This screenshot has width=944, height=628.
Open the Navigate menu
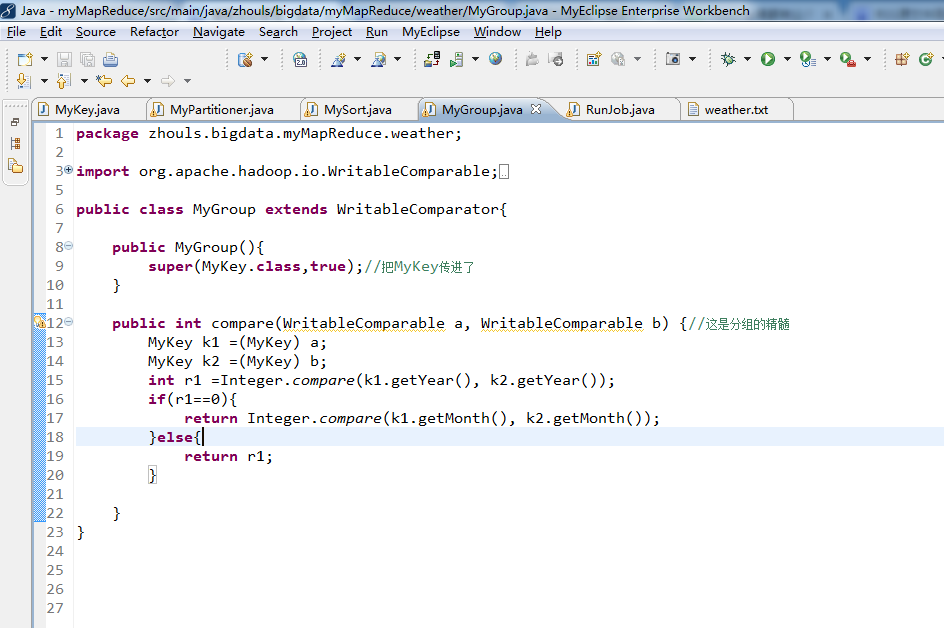tap(219, 32)
